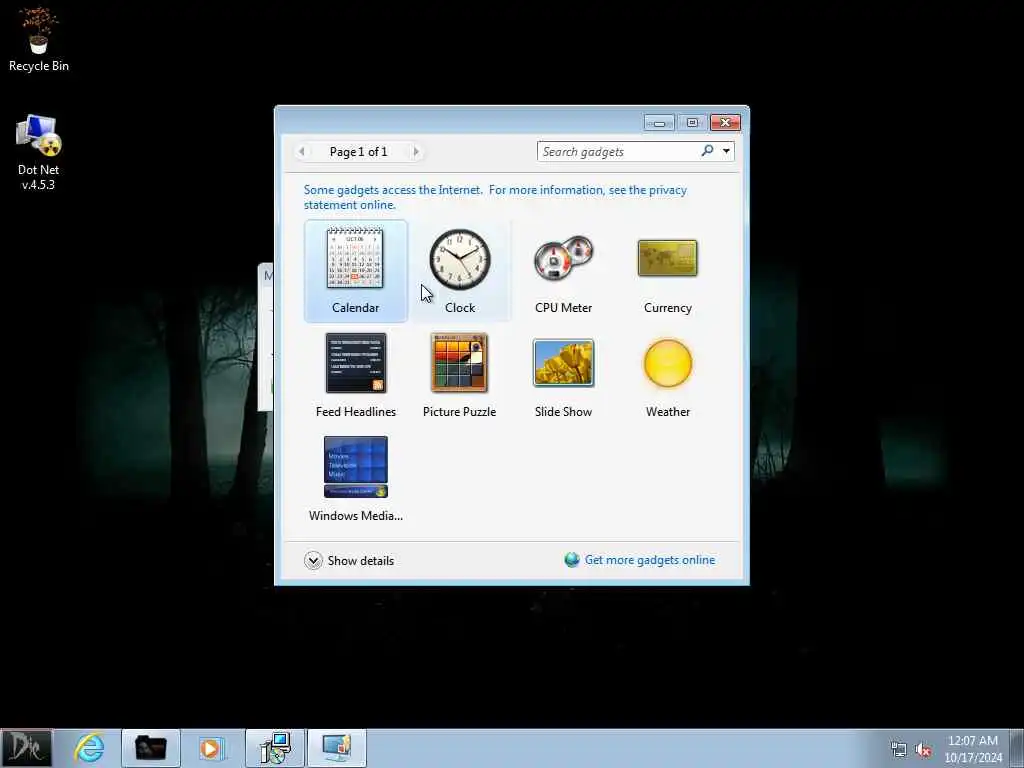This screenshot has width=1024, height=768.
Task: Click the Windows Media... label
Action: point(356,515)
